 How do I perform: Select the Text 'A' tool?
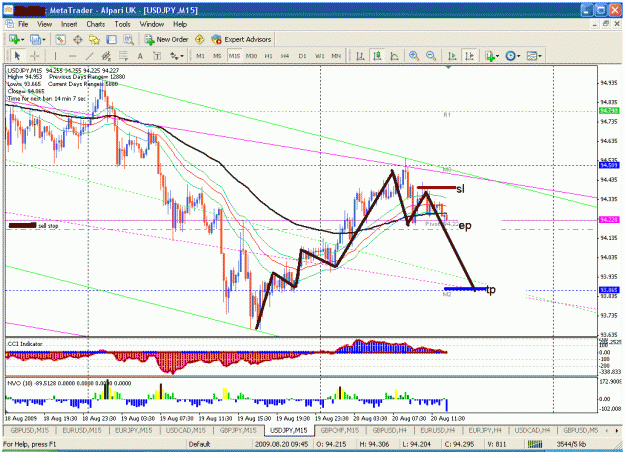[x=140, y=56]
